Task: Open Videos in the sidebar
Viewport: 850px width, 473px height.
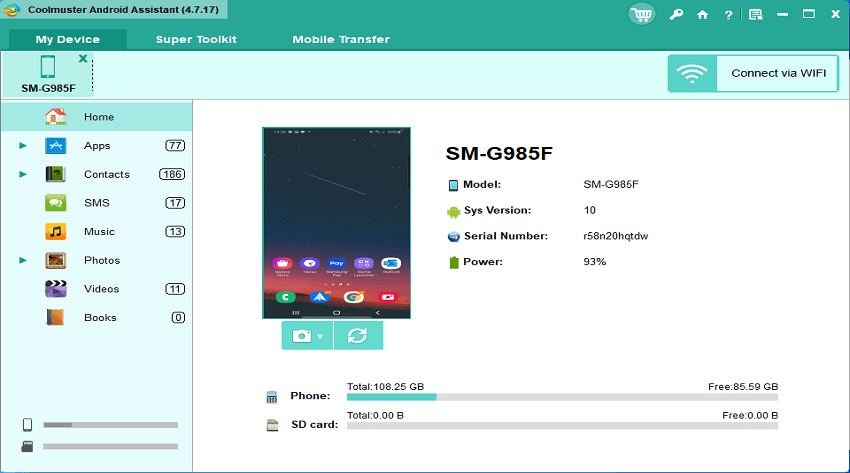Action: [x=101, y=289]
